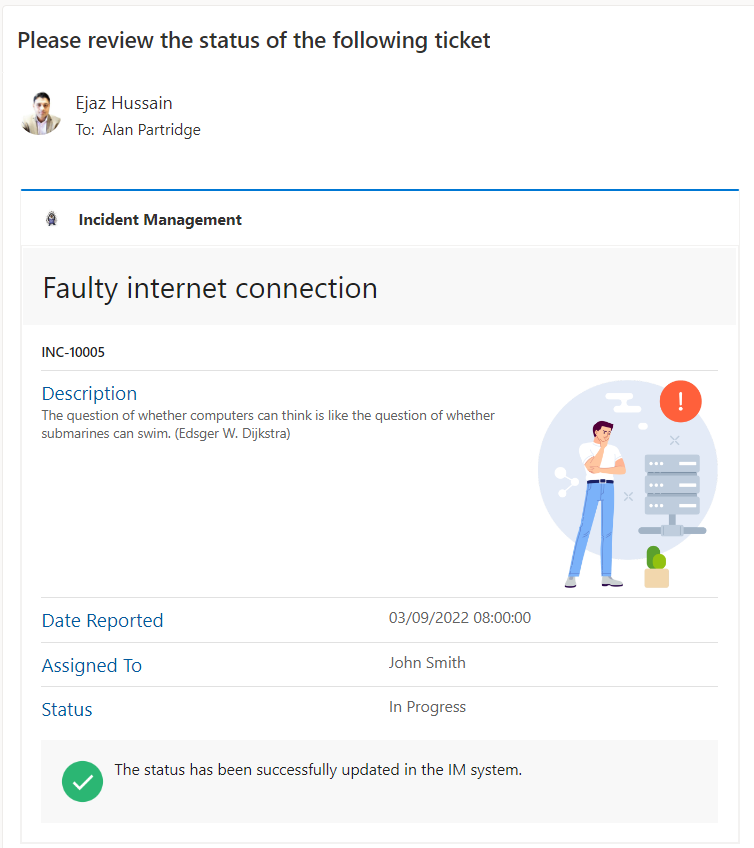Click the Status label
Image resolution: width=754 pixels, height=848 pixels.
[67, 710]
